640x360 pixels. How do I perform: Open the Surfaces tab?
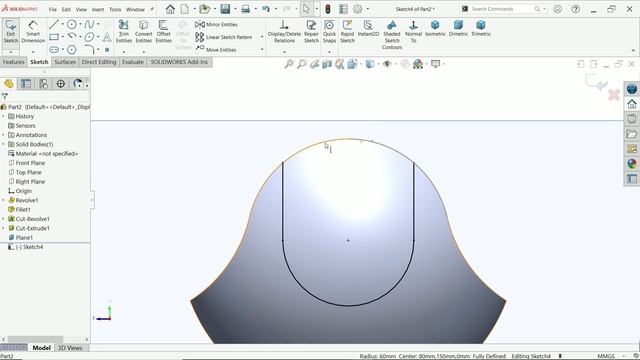[65, 62]
